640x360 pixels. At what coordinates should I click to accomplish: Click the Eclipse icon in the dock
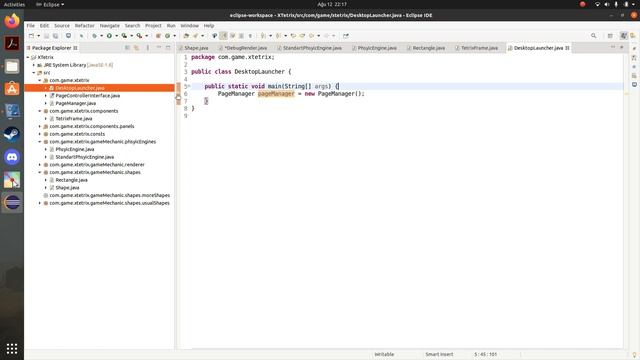point(12,202)
